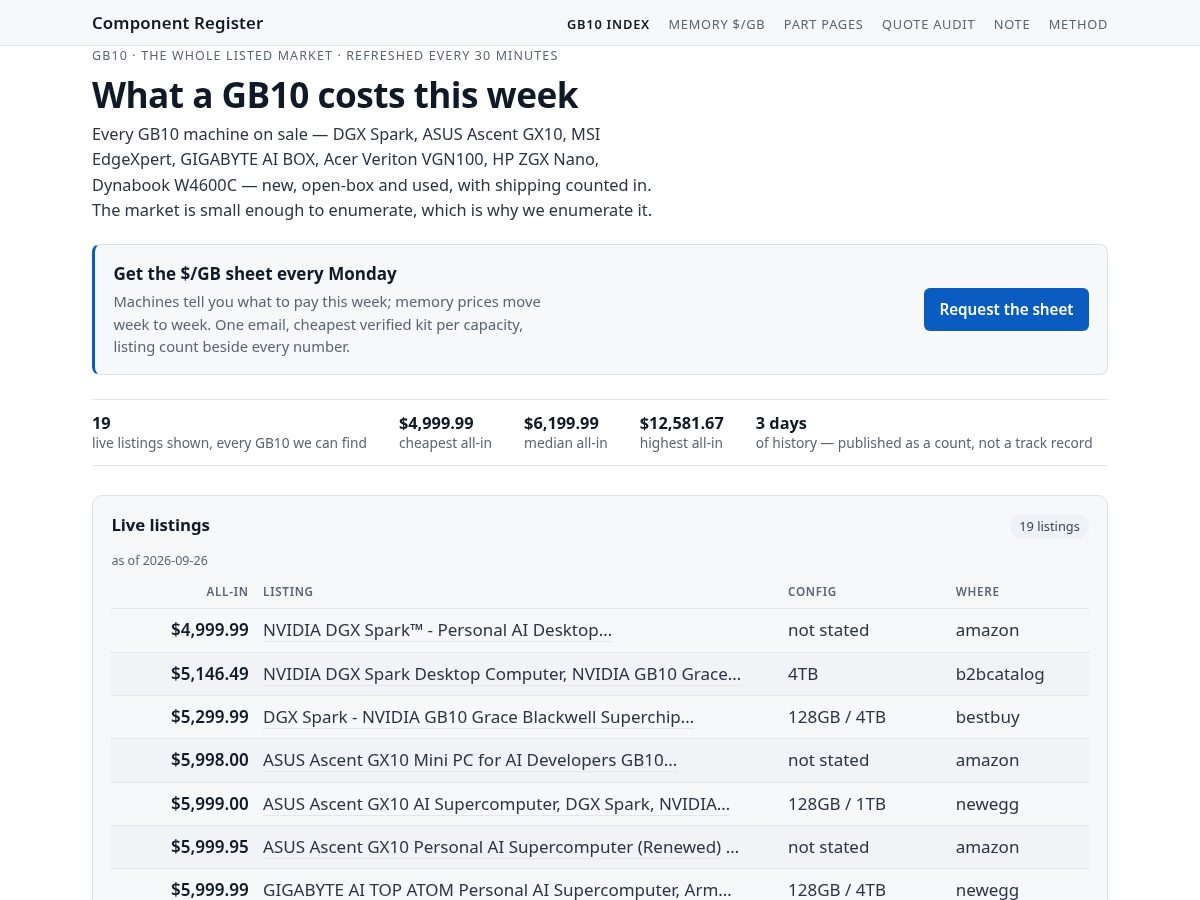The image size is (1200, 900).
Task: Open NVIDIA DGX Spark Personal AI Desktop listing
Action: coord(437,630)
